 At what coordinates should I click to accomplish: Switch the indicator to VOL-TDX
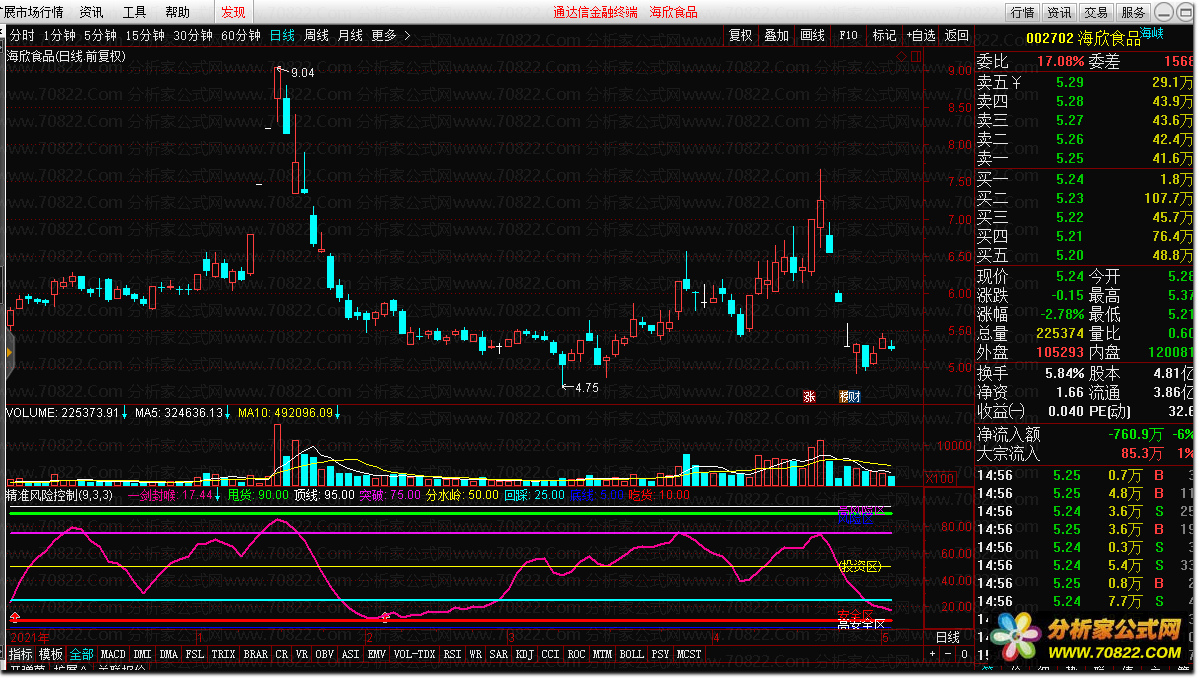414,654
